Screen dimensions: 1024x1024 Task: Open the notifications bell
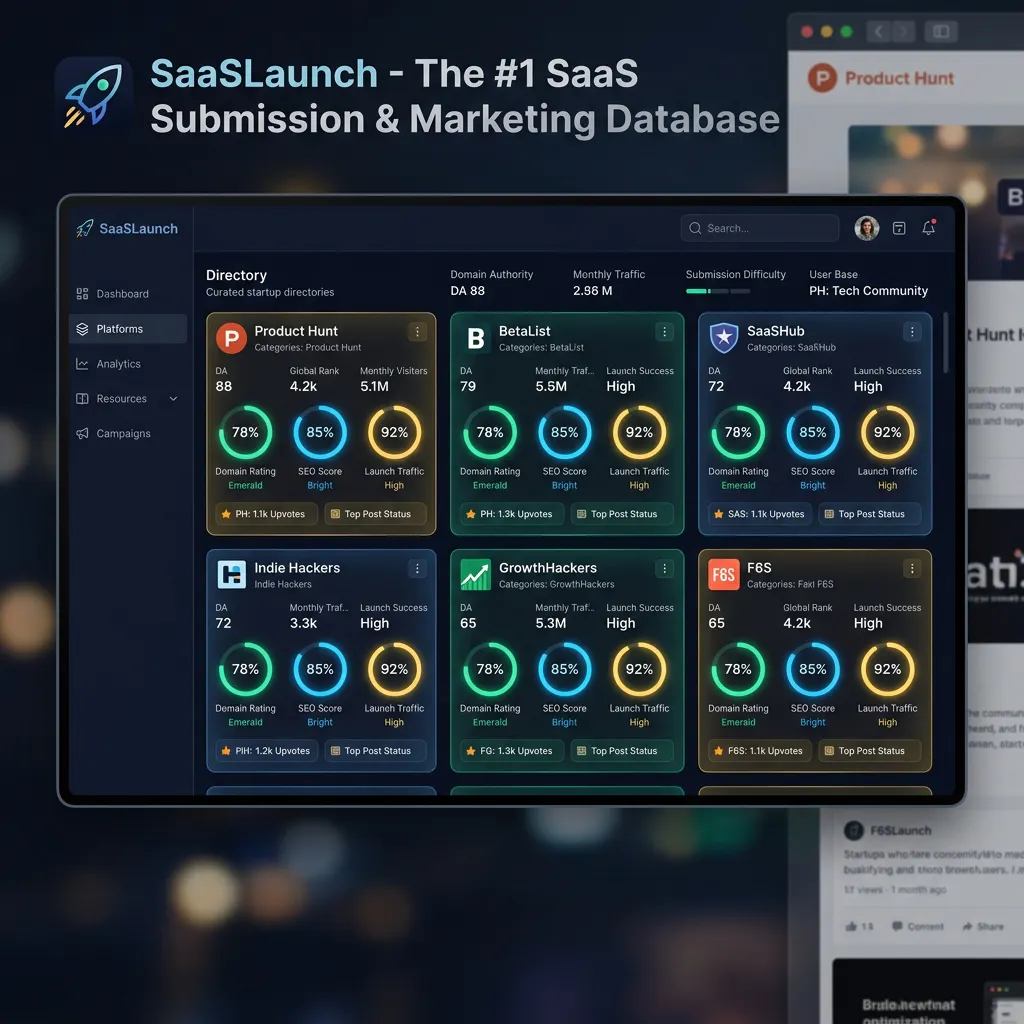(x=929, y=227)
